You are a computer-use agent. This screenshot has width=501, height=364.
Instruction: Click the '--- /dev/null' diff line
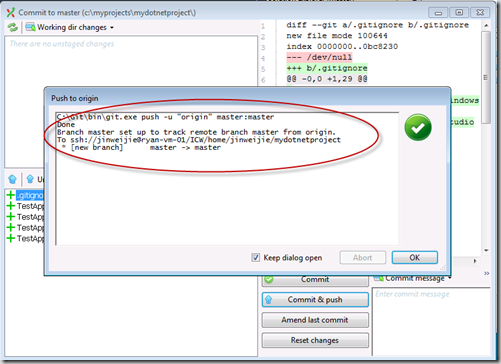[319, 57]
